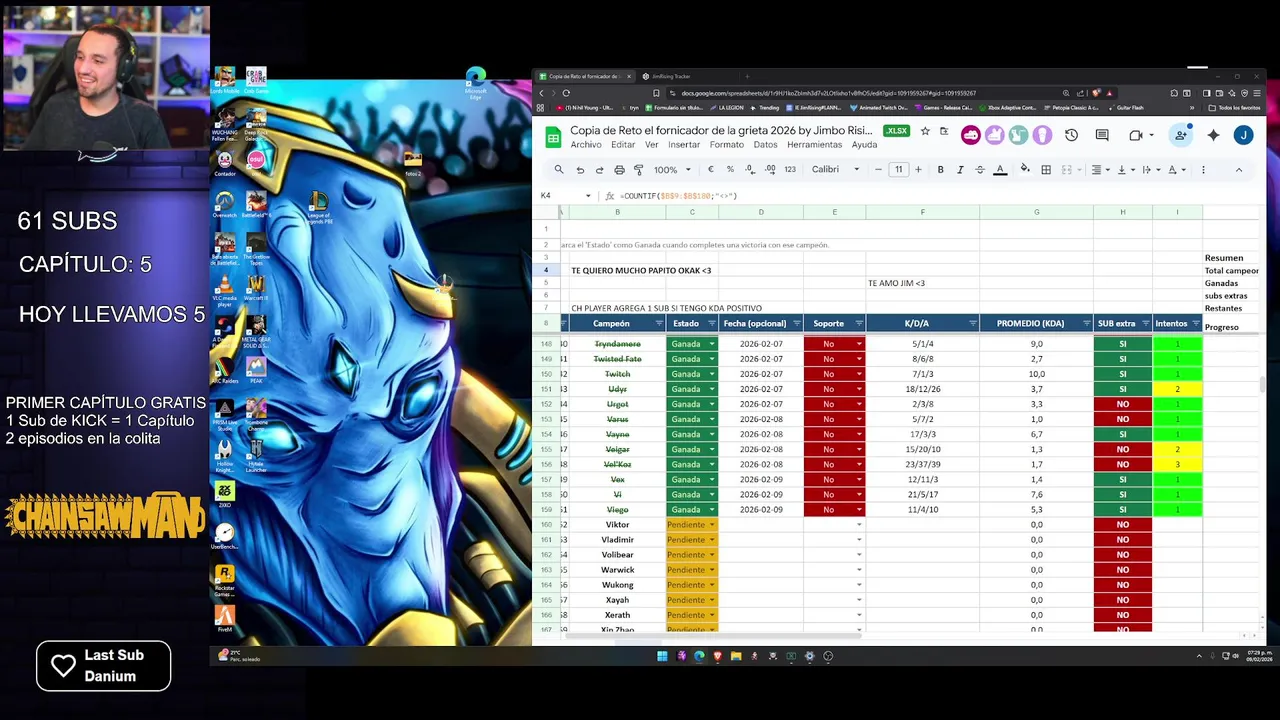Collapse the toolbar header chevron
The height and width of the screenshot is (720, 1280).
pos(1238,170)
